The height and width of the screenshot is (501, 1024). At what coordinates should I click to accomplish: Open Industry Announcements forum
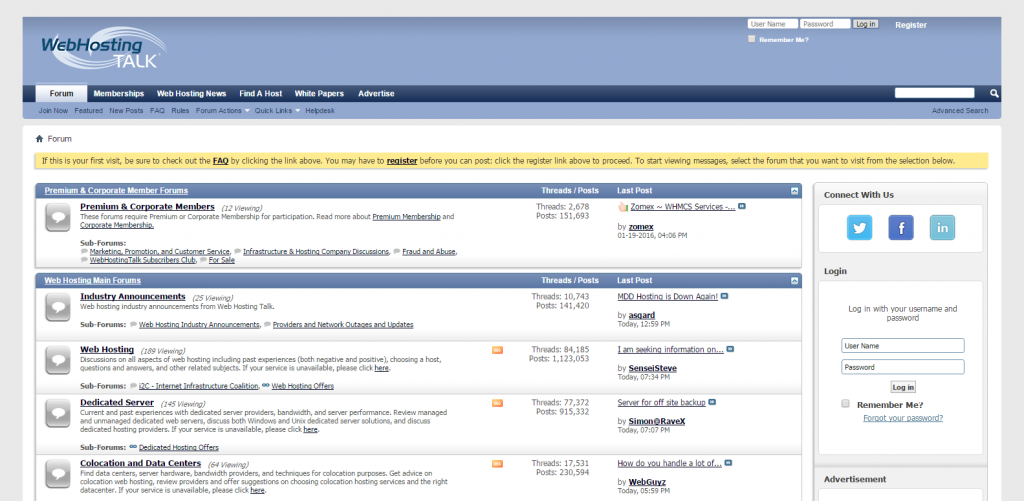tap(133, 297)
